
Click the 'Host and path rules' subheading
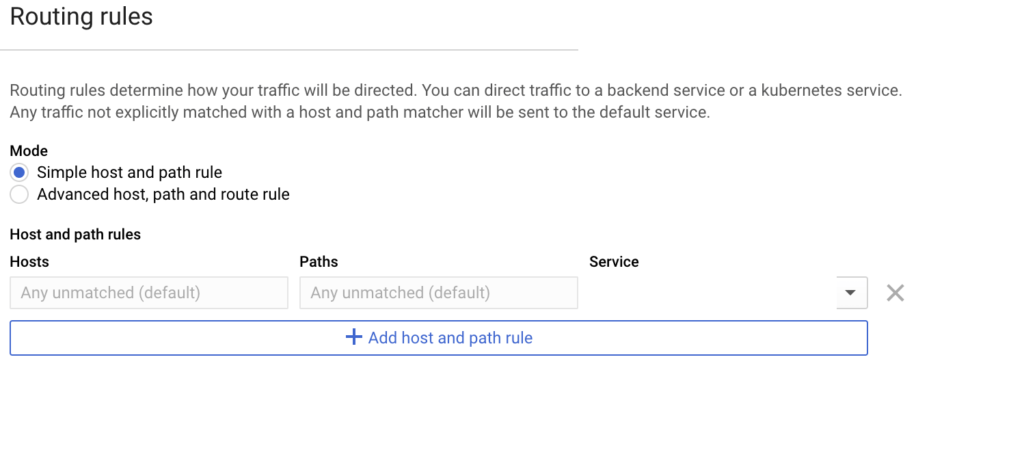(75, 234)
